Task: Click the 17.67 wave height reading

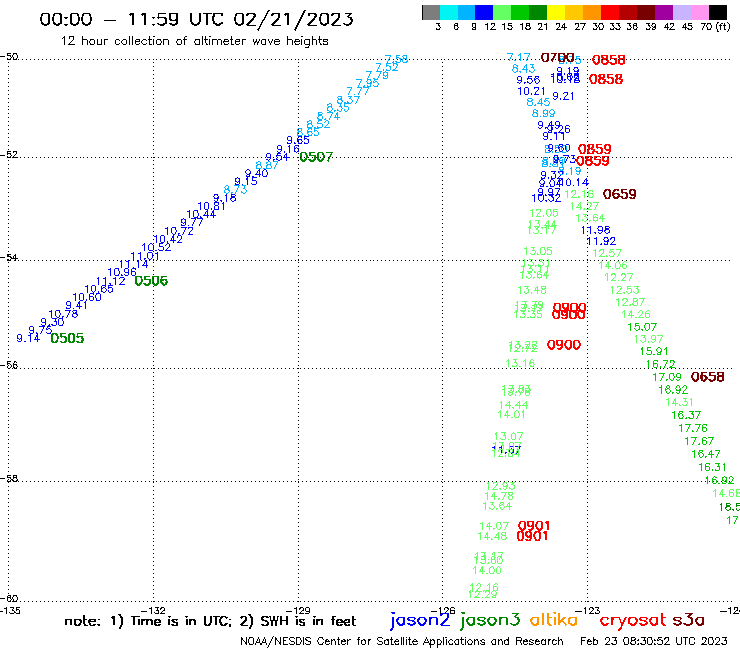Action: tap(699, 441)
